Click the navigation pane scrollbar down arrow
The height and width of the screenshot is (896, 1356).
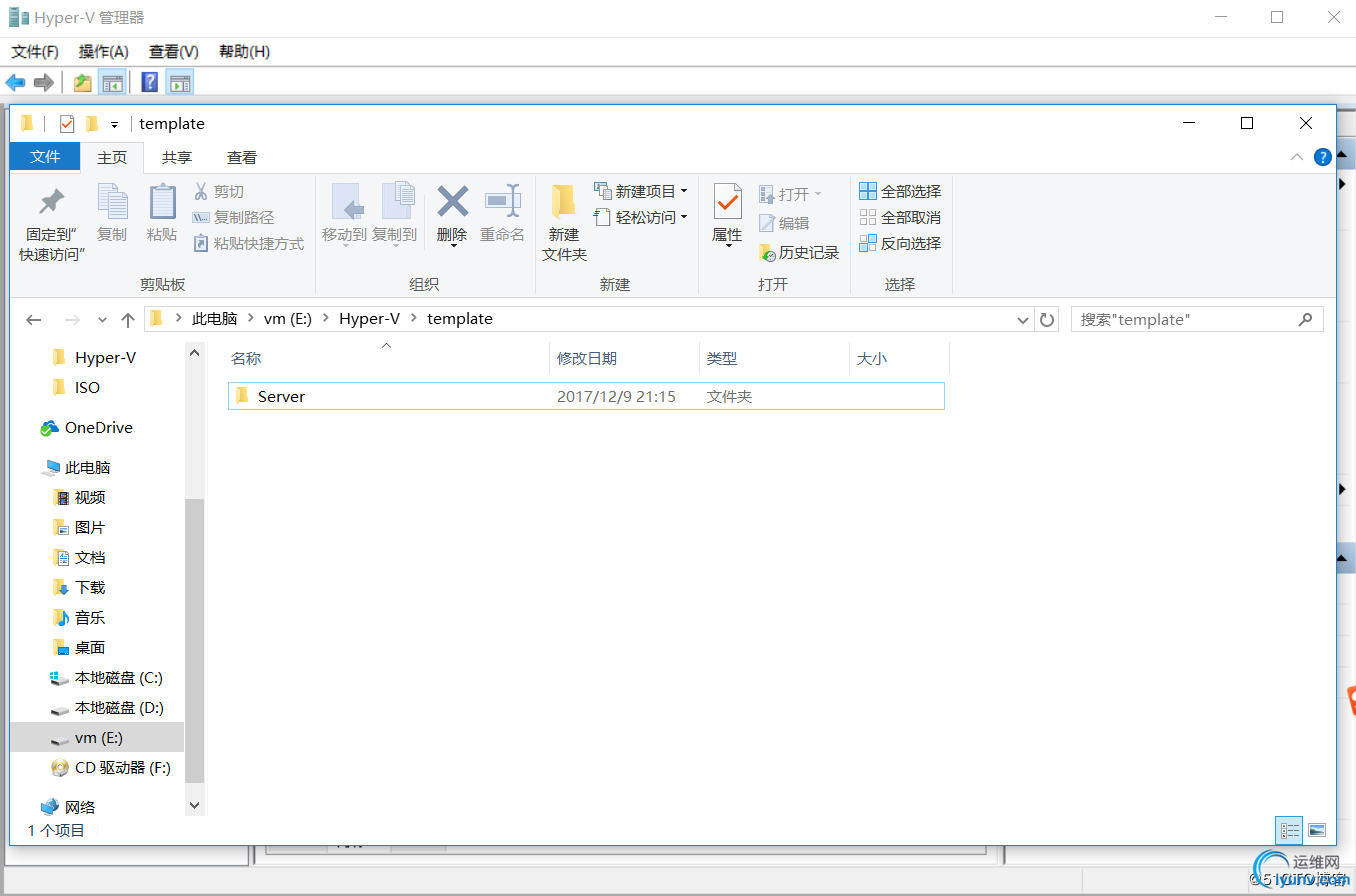194,804
